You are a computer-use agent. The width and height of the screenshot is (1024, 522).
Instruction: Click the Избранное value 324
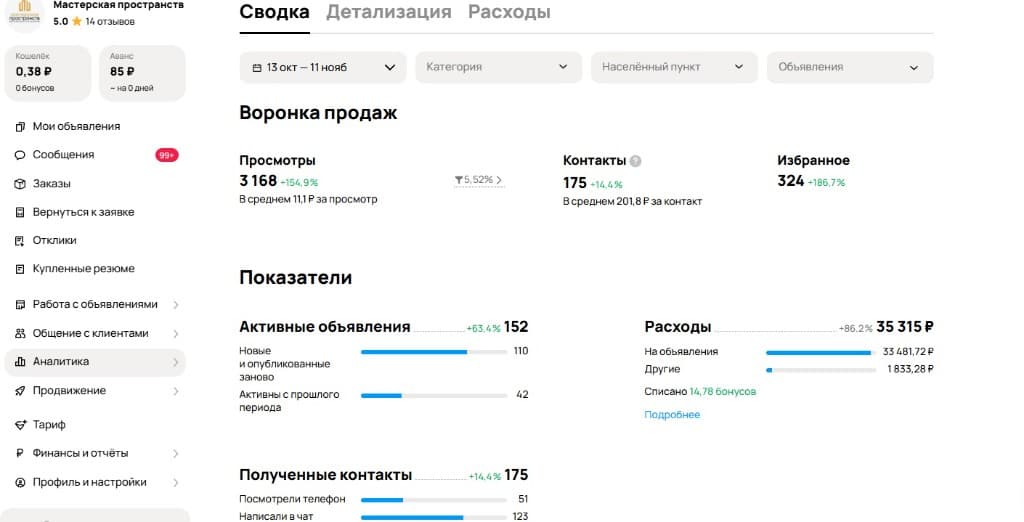[x=790, y=181]
